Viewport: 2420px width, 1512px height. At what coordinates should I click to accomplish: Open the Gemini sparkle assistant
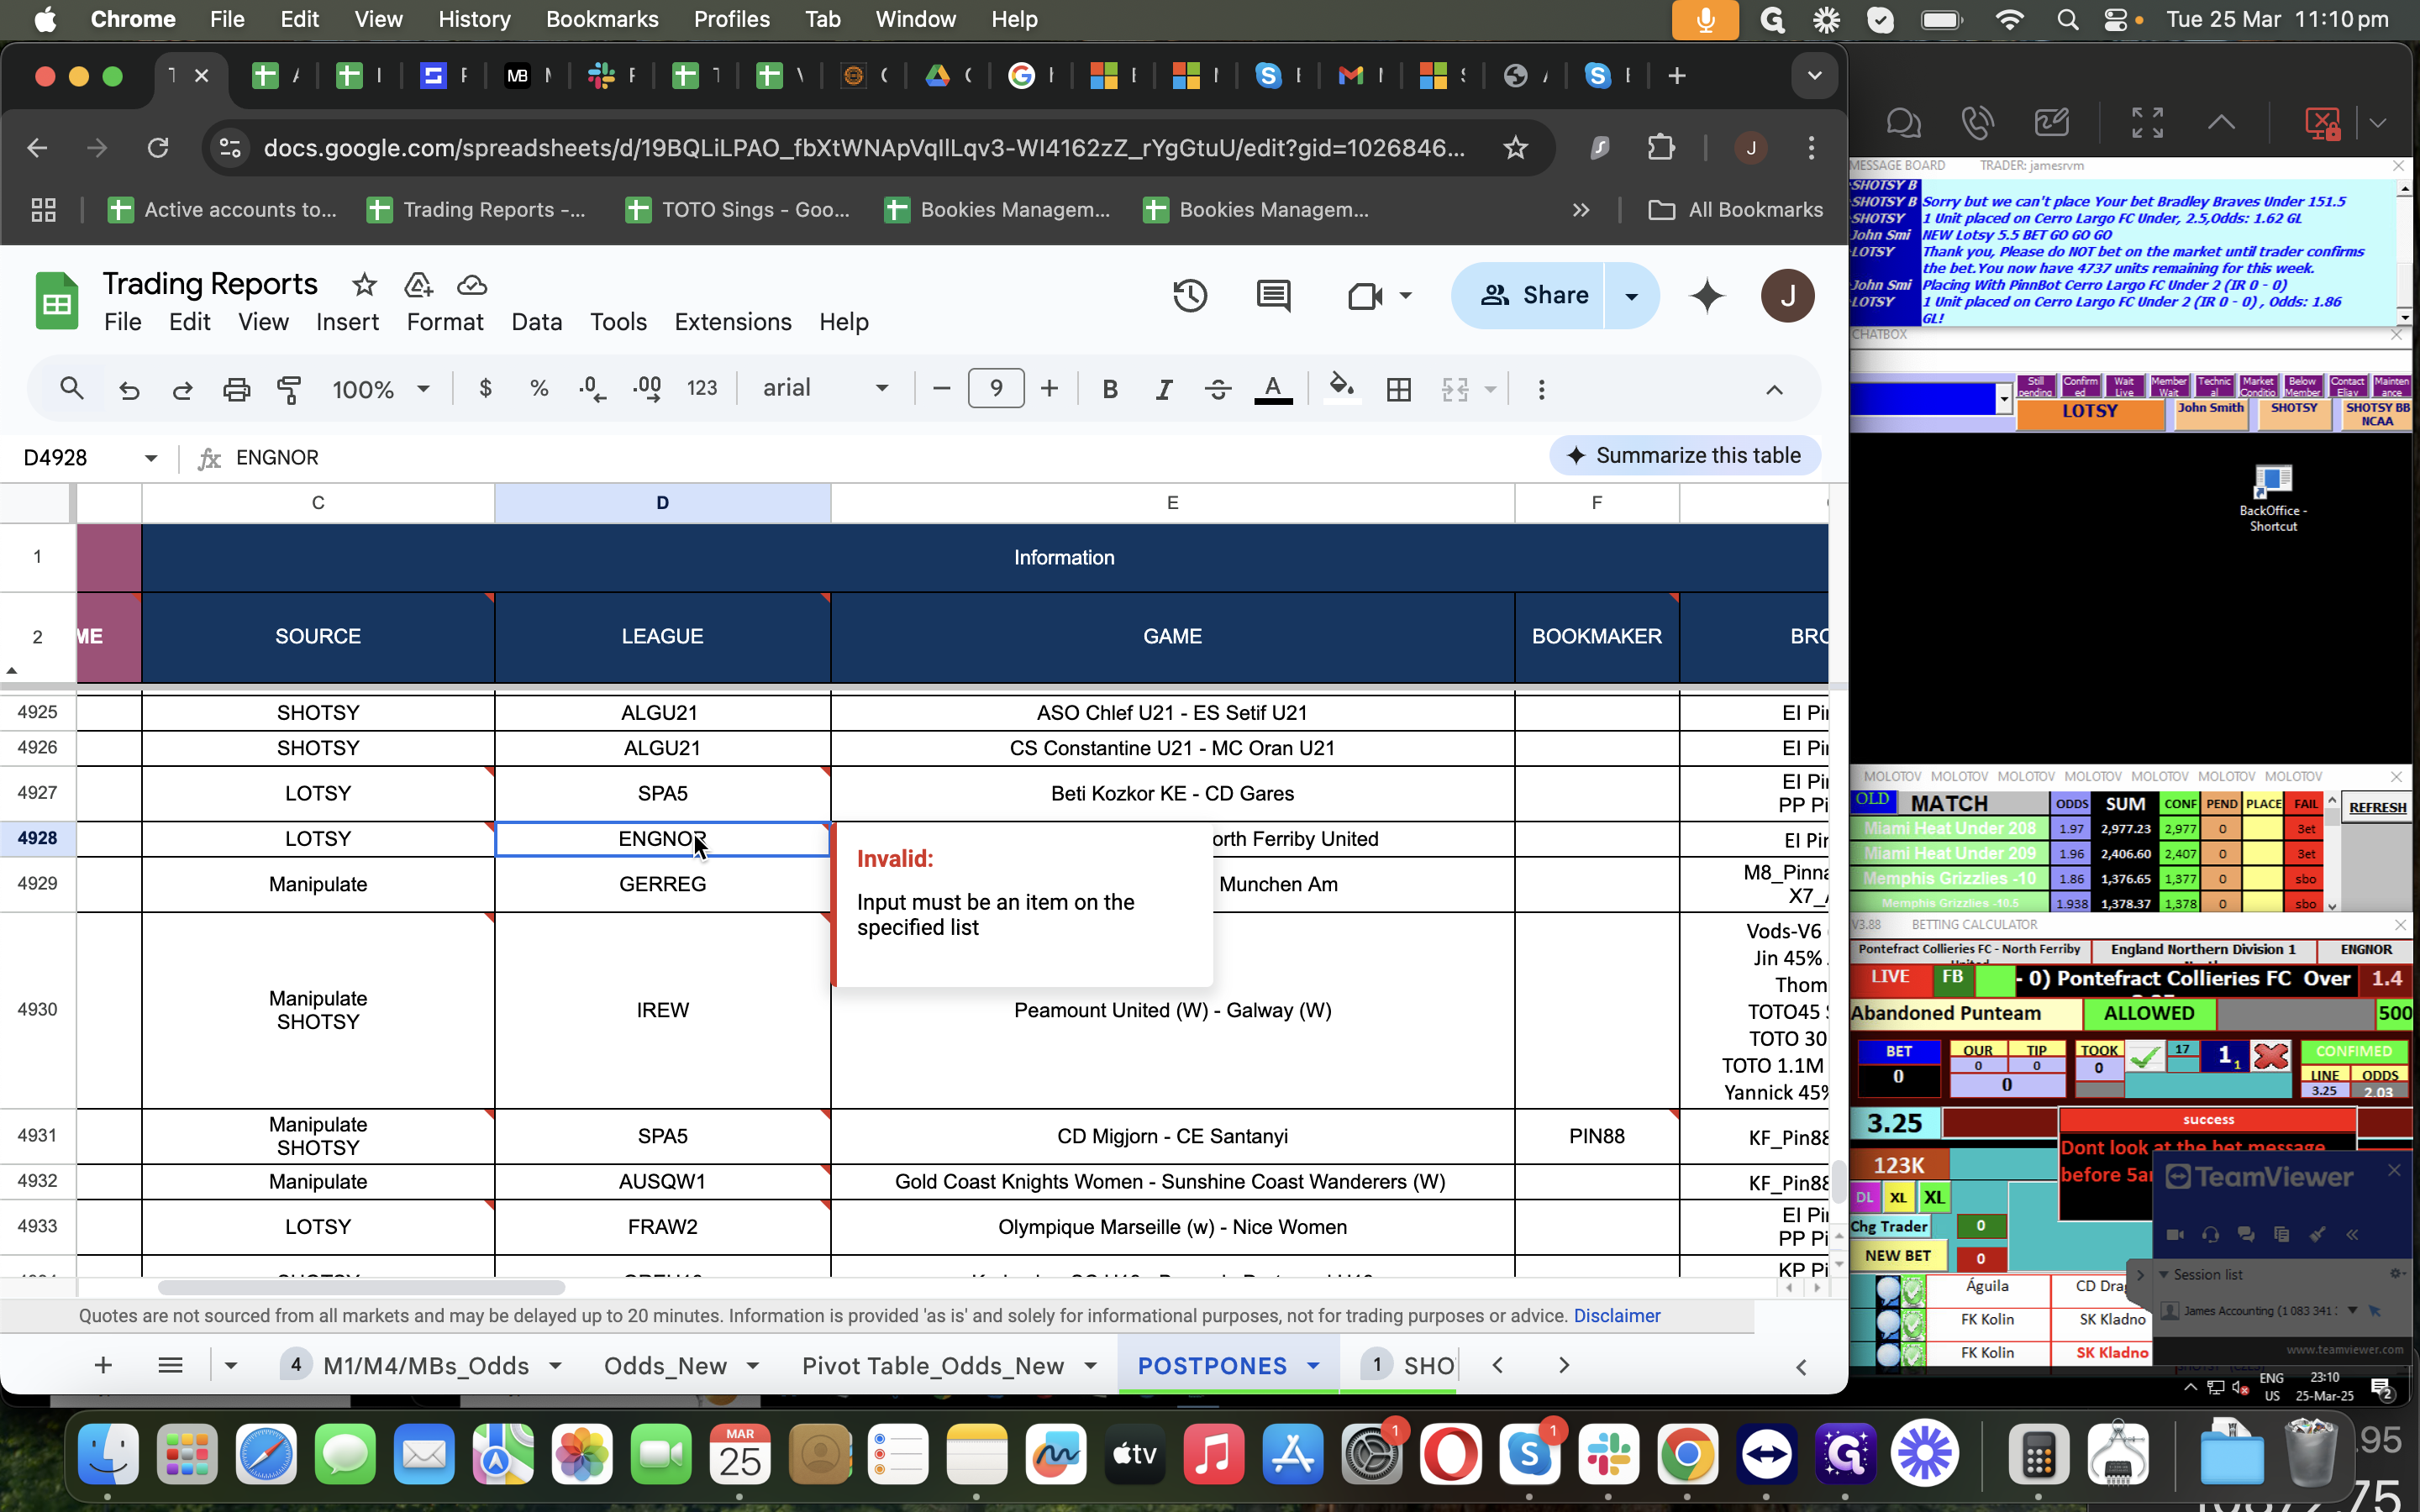click(x=1707, y=295)
